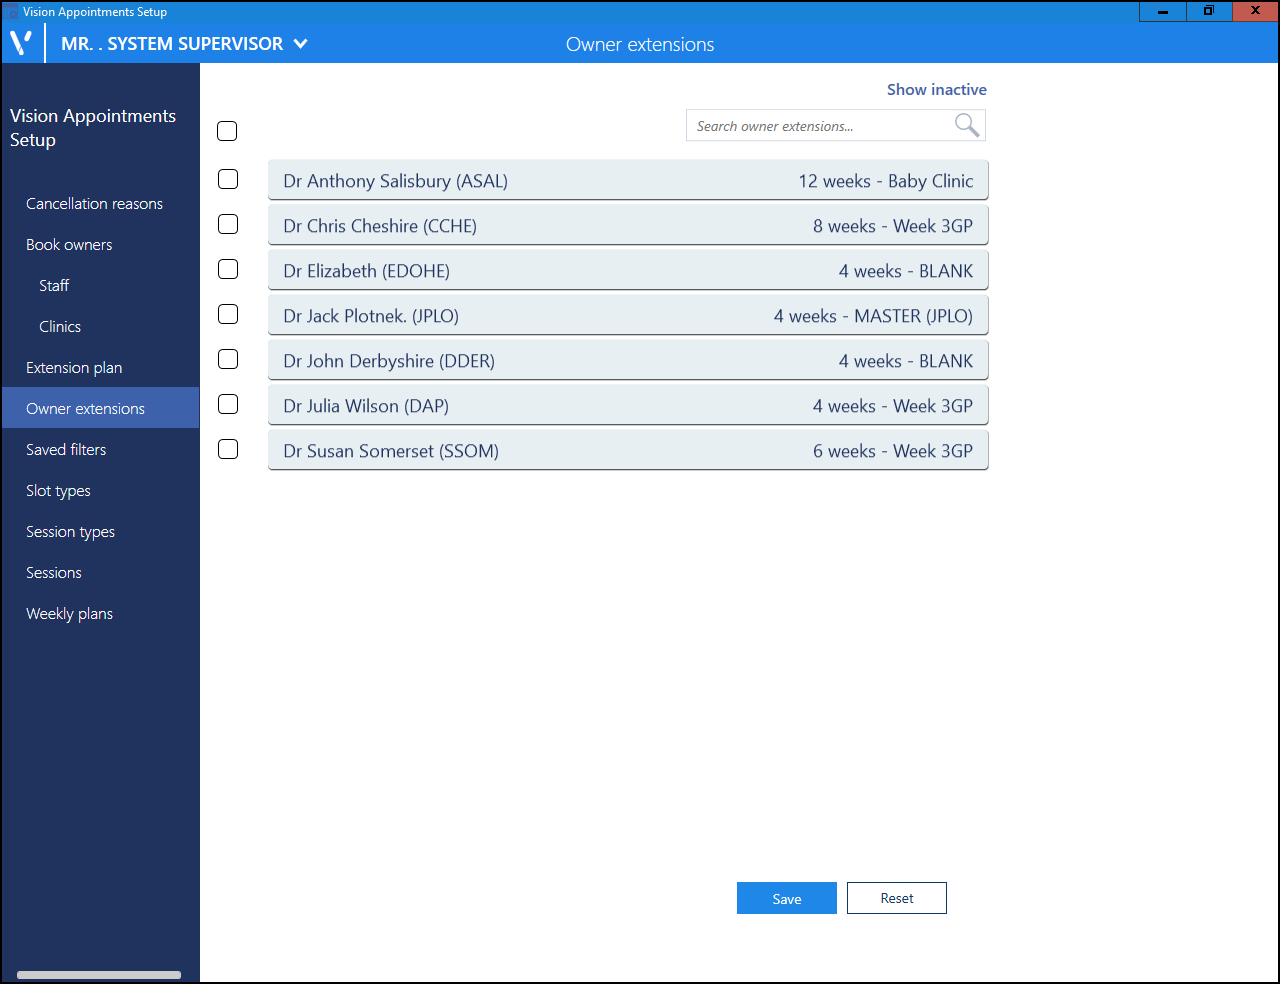Open the Dr Julia Wilson (DAP) row
Viewport: 1280px width, 984px height.
(628, 405)
